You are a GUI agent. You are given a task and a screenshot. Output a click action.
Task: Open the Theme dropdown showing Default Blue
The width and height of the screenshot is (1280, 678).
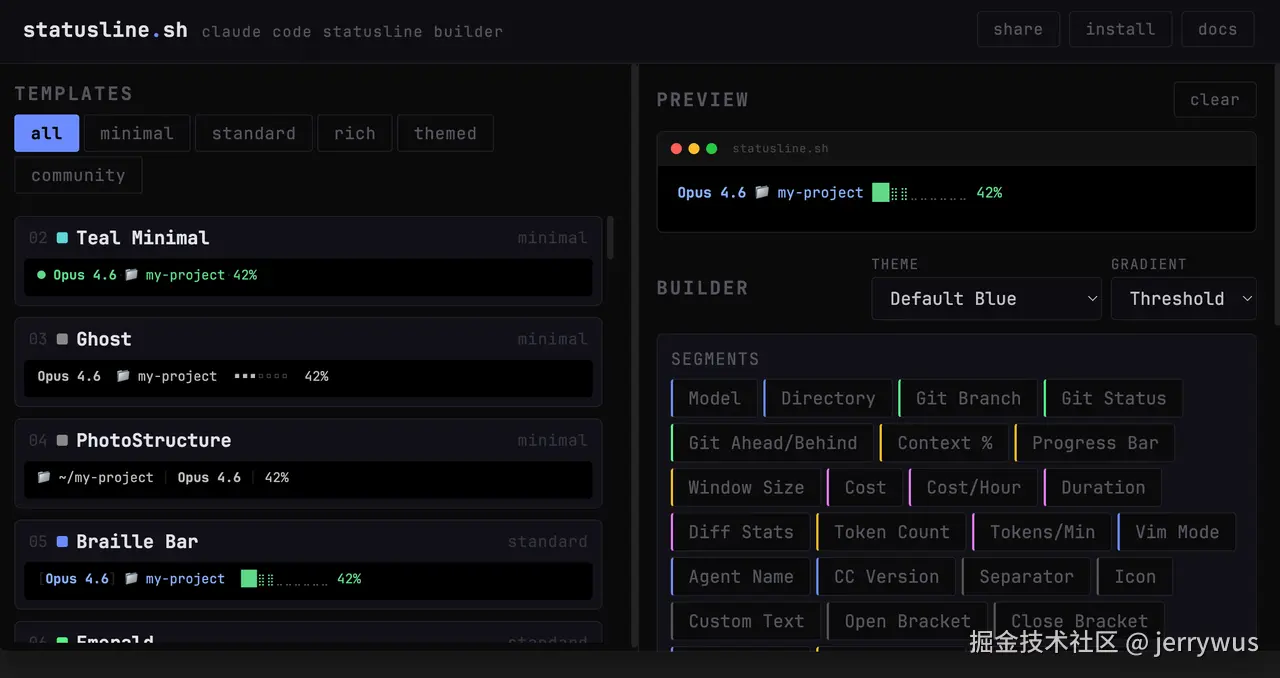(986, 298)
